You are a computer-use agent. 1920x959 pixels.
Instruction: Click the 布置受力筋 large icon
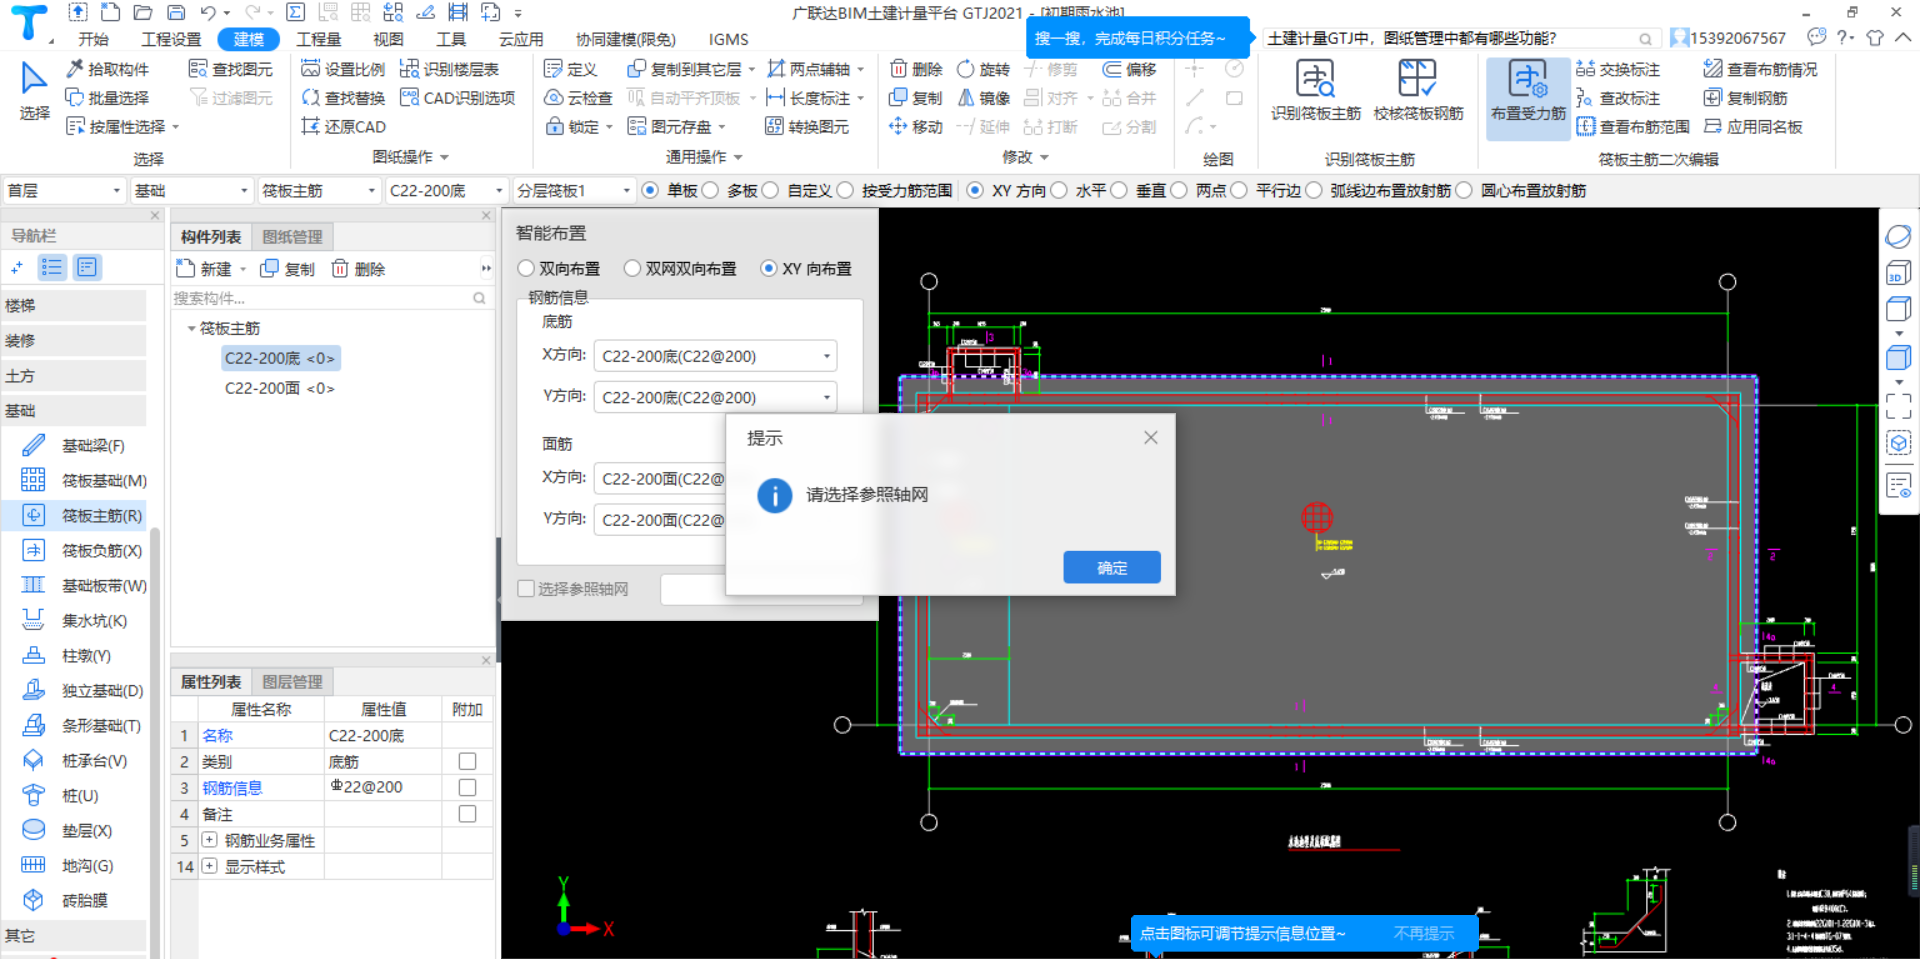click(x=1528, y=79)
